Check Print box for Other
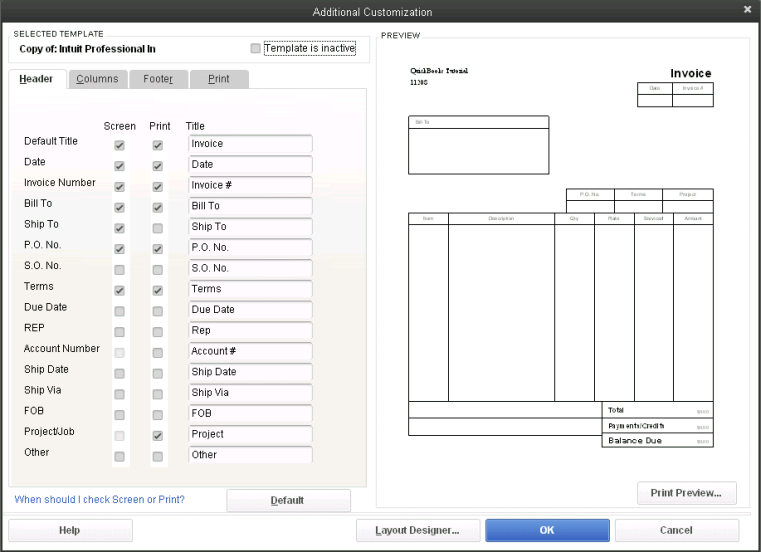 point(157,457)
